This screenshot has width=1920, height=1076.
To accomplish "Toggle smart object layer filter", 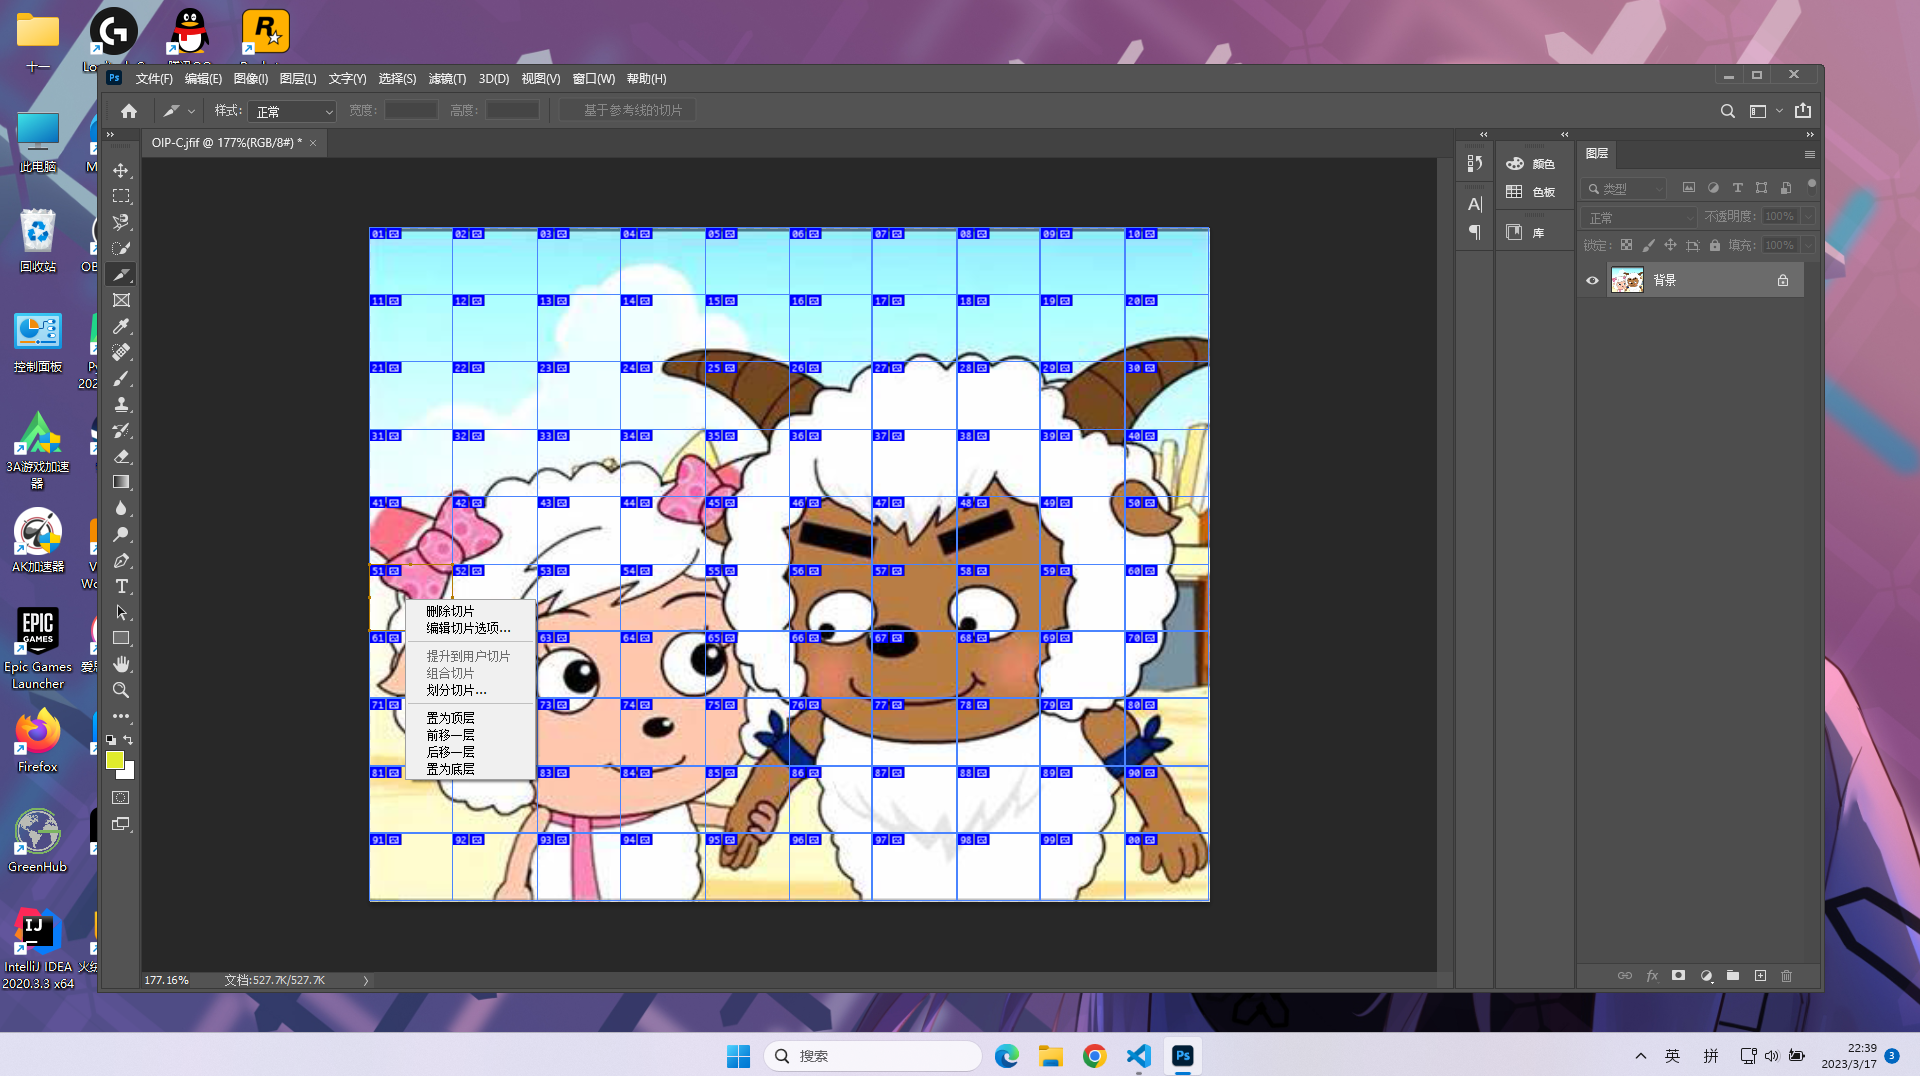I will (x=1786, y=188).
